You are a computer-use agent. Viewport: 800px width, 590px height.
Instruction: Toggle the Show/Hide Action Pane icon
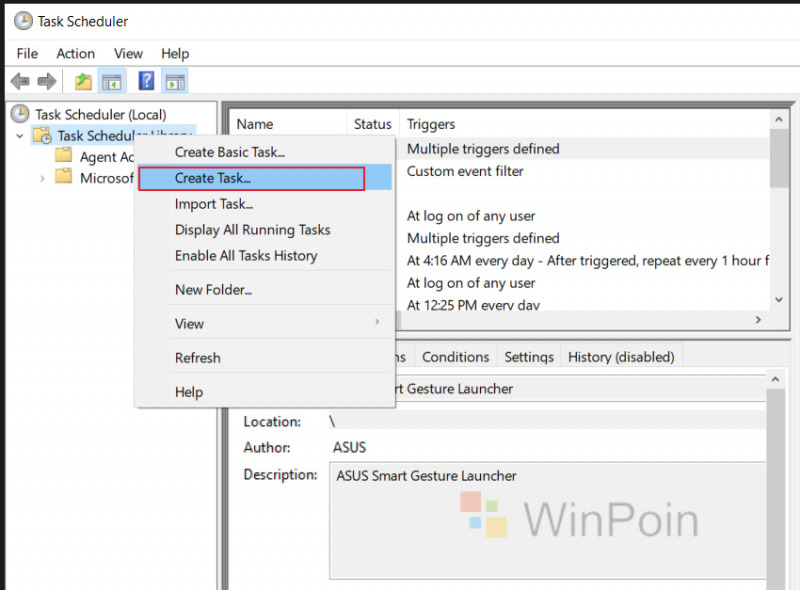tap(175, 81)
